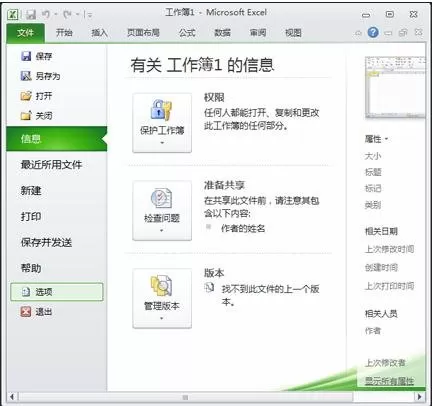Viewport: 432px width, 406px height.
Task: Click the 权限 heading text
Action: [x=214, y=98]
